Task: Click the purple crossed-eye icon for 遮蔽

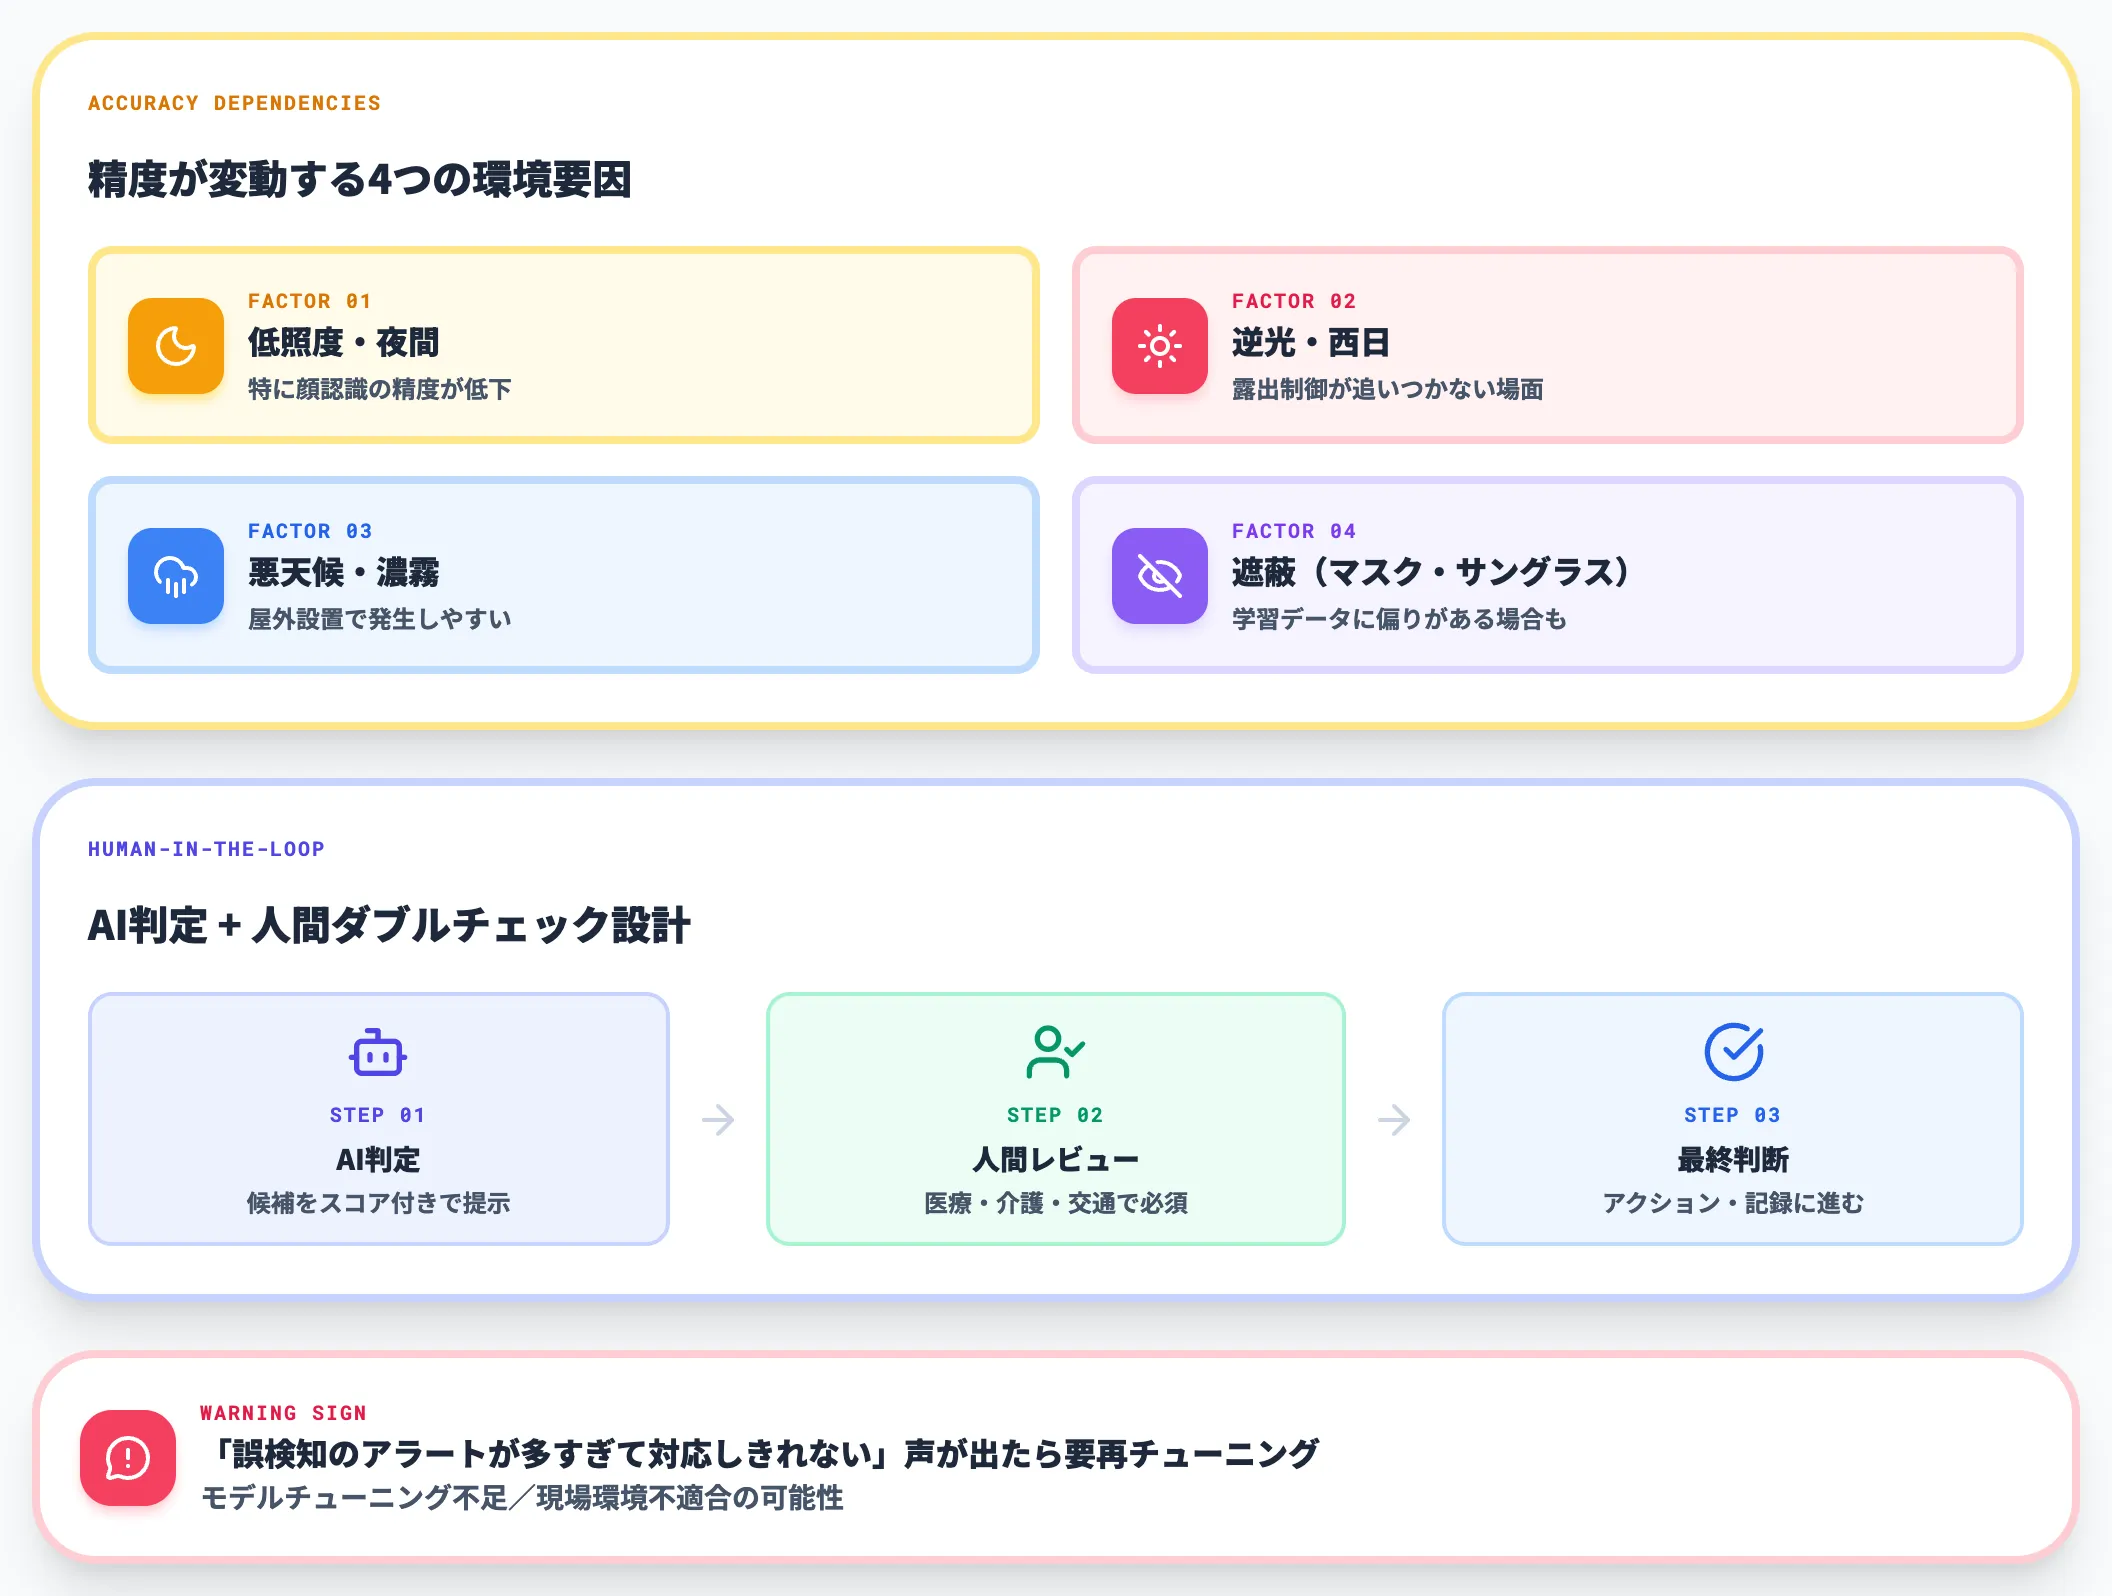Action: pyautogui.click(x=1160, y=576)
